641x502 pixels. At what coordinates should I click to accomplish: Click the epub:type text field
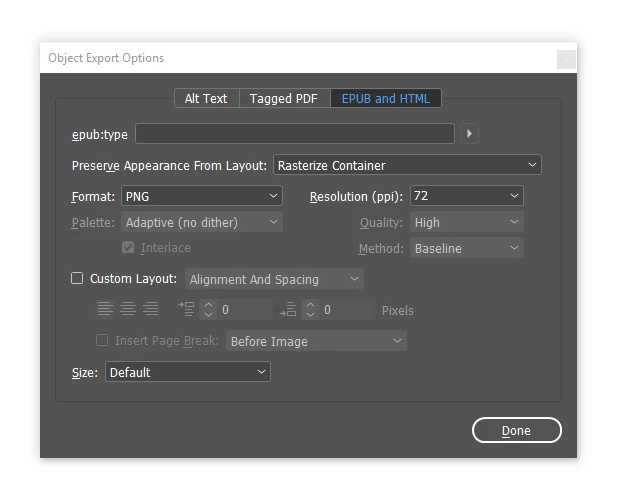point(295,134)
